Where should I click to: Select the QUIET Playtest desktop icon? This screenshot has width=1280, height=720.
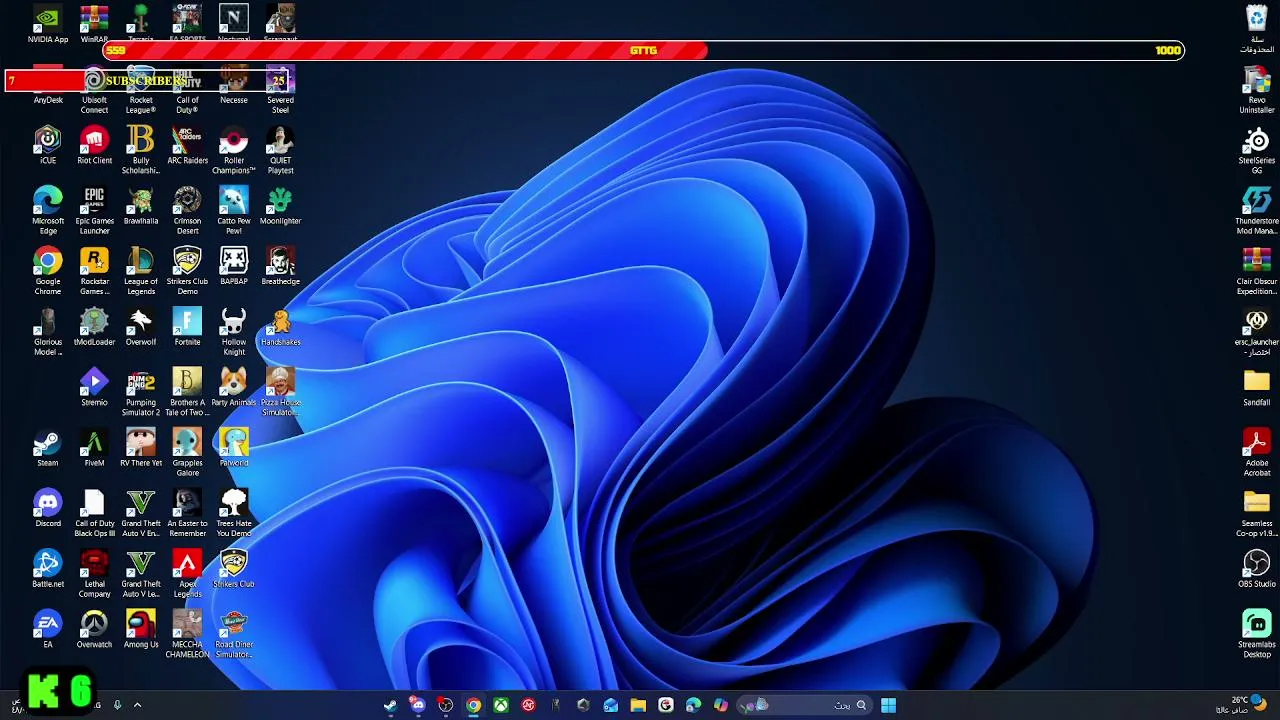(x=280, y=151)
